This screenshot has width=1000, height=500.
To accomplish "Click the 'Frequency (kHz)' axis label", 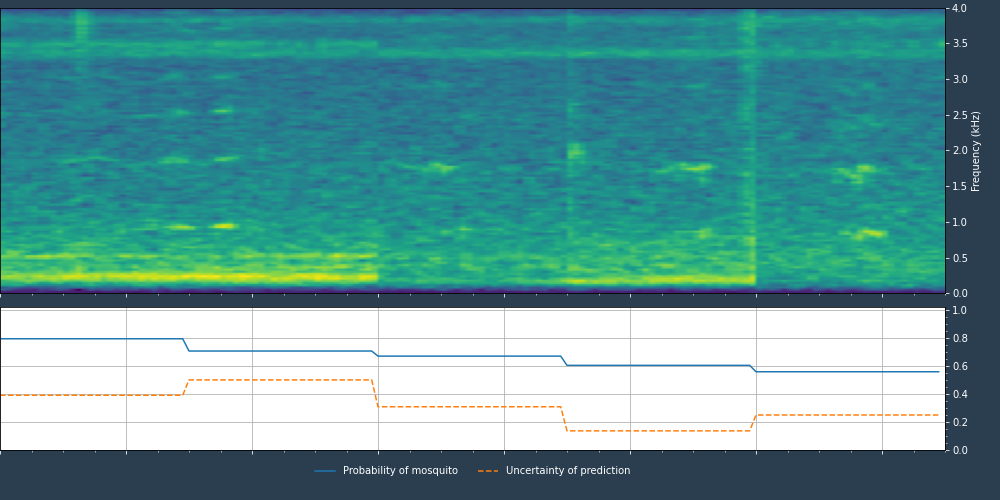I will [x=976, y=151].
